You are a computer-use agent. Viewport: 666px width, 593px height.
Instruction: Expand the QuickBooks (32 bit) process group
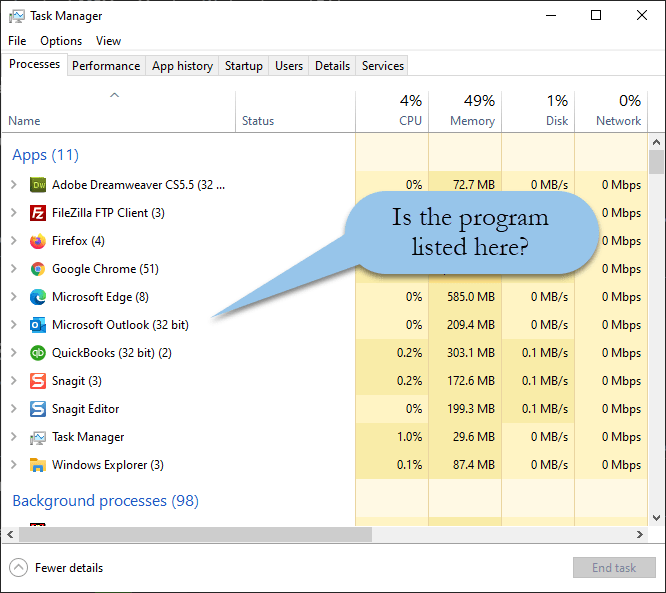(x=14, y=353)
